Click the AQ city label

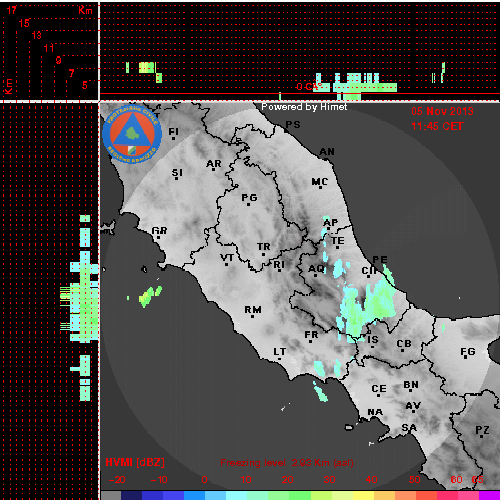point(316,269)
